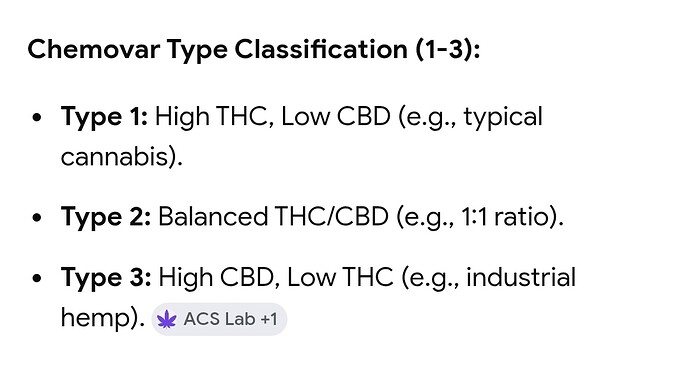The height and width of the screenshot is (378, 690).
Task: Click the word cannabis in the first bullet
Action: [x=114, y=156]
